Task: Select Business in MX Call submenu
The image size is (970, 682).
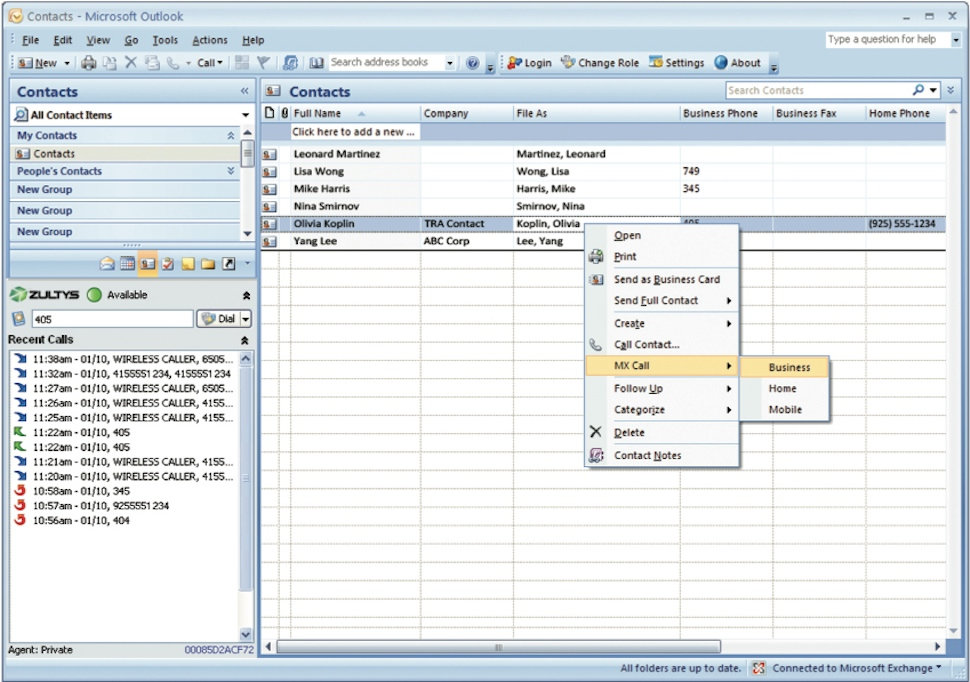Action: 789,367
